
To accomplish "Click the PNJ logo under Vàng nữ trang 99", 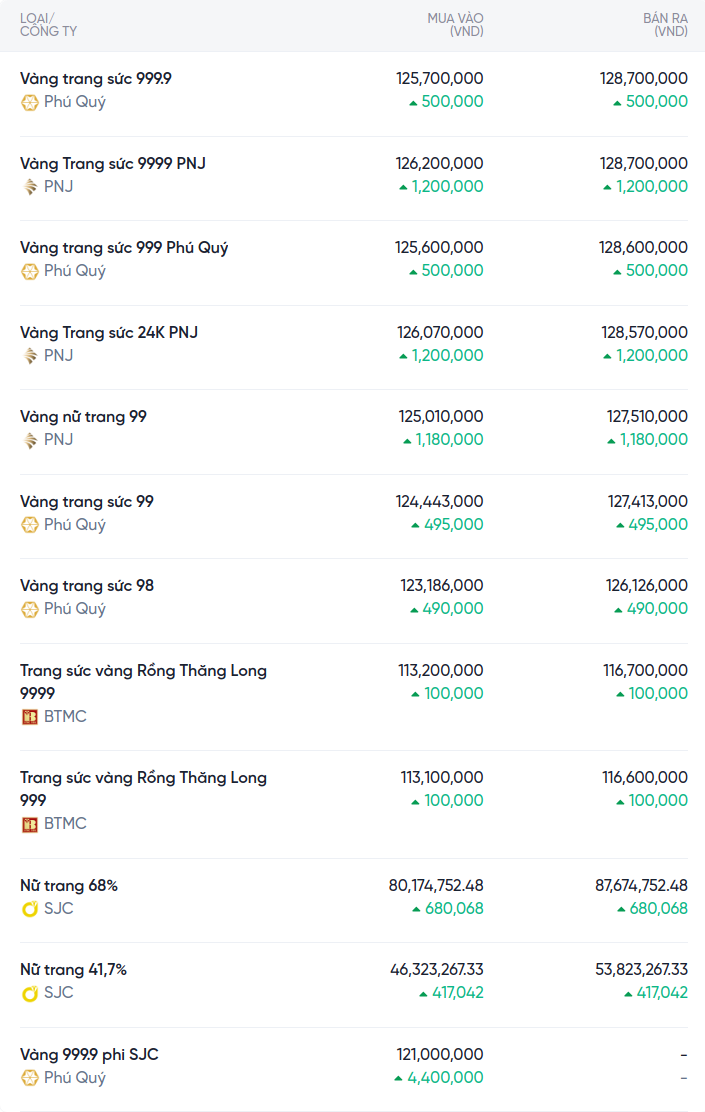I will 30,440.
